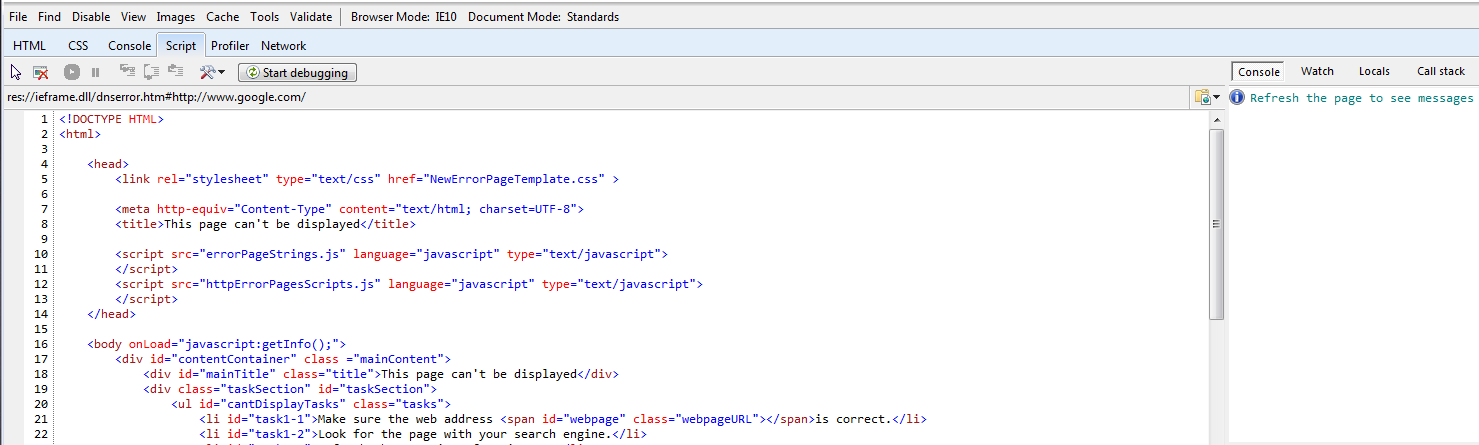Click the source pane vertical scrollbar thumb
1479x445 pixels.
point(1217,224)
